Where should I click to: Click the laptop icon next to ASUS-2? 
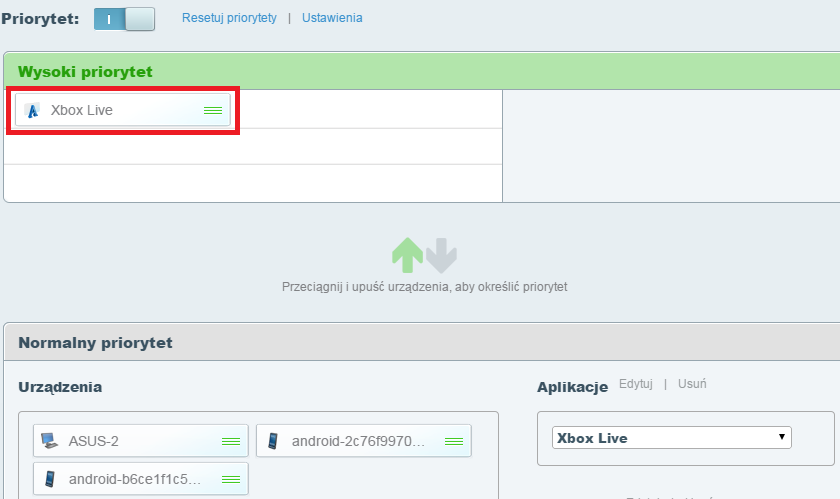pos(49,441)
